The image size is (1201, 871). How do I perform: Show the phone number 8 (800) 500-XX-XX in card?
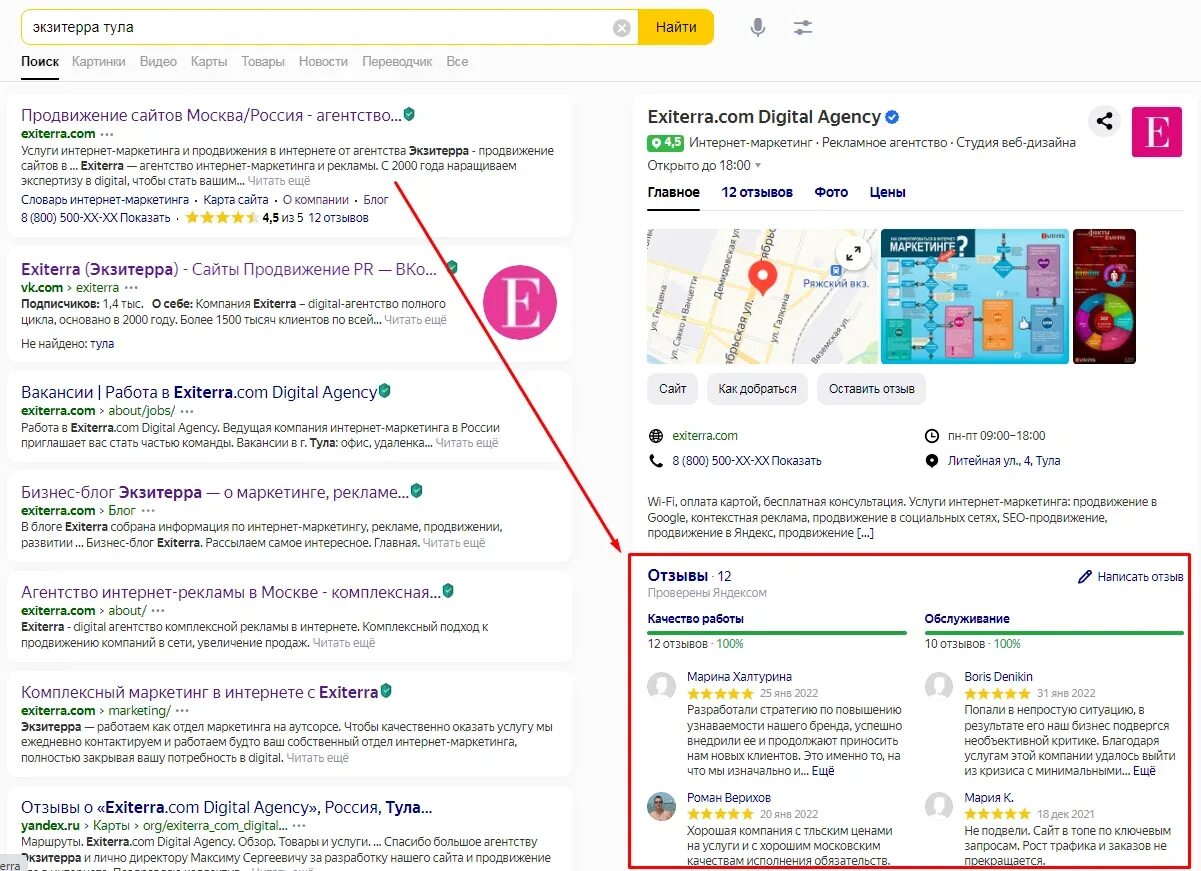pyautogui.click(x=746, y=461)
